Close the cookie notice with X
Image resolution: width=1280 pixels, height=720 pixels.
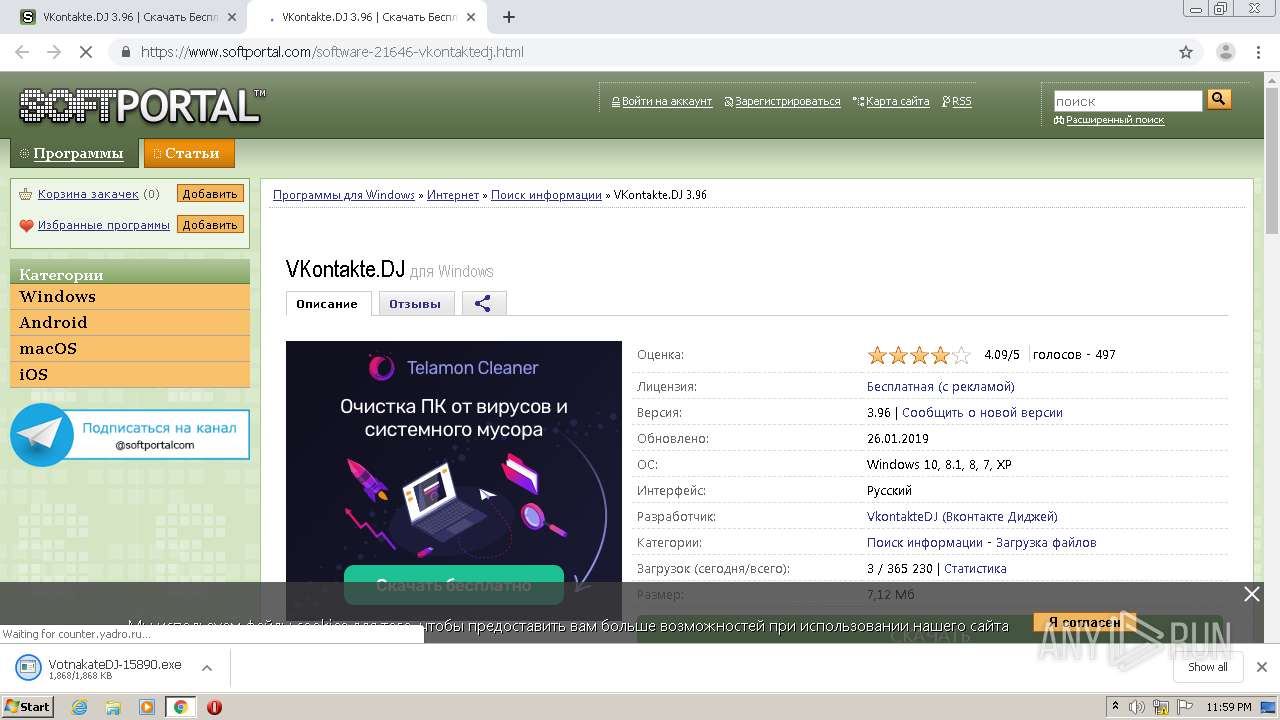coord(1252,594)
